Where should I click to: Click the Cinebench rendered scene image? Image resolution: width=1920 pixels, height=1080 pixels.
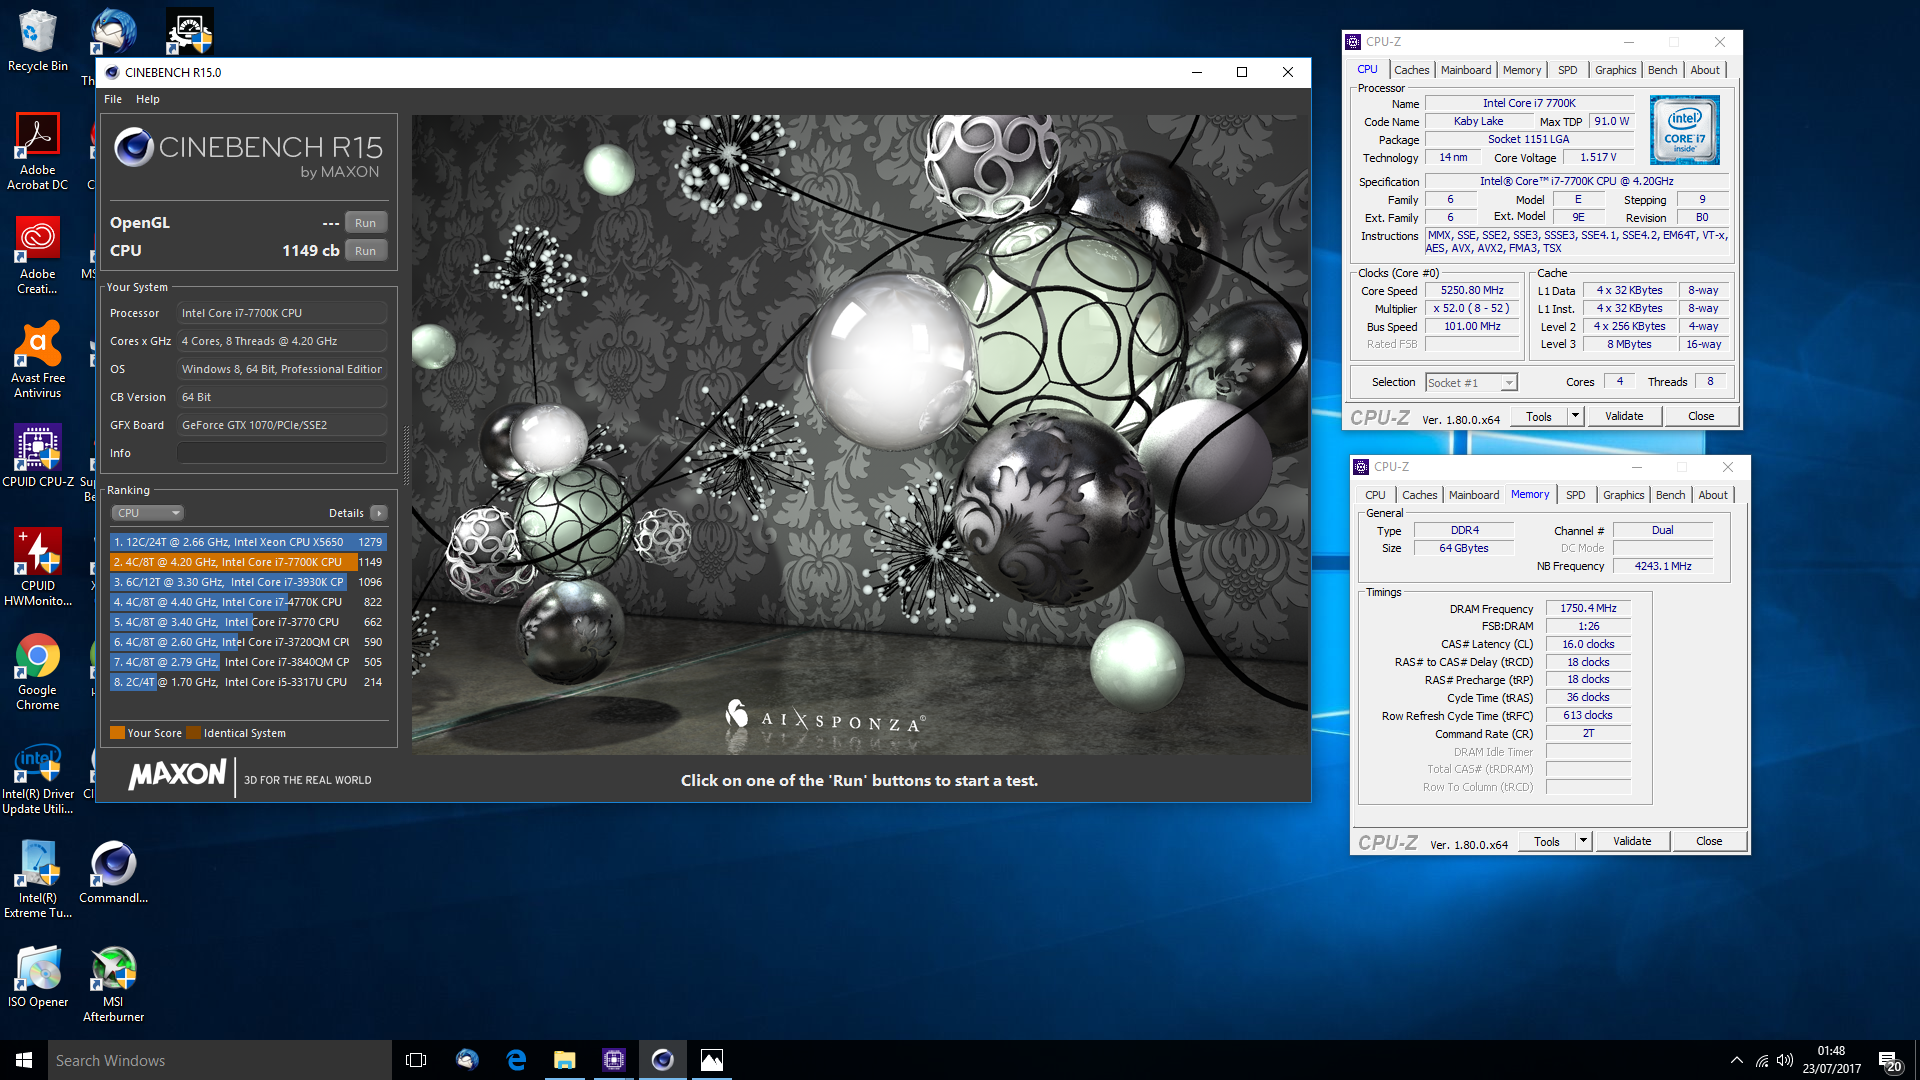click(x=860, y=435)
